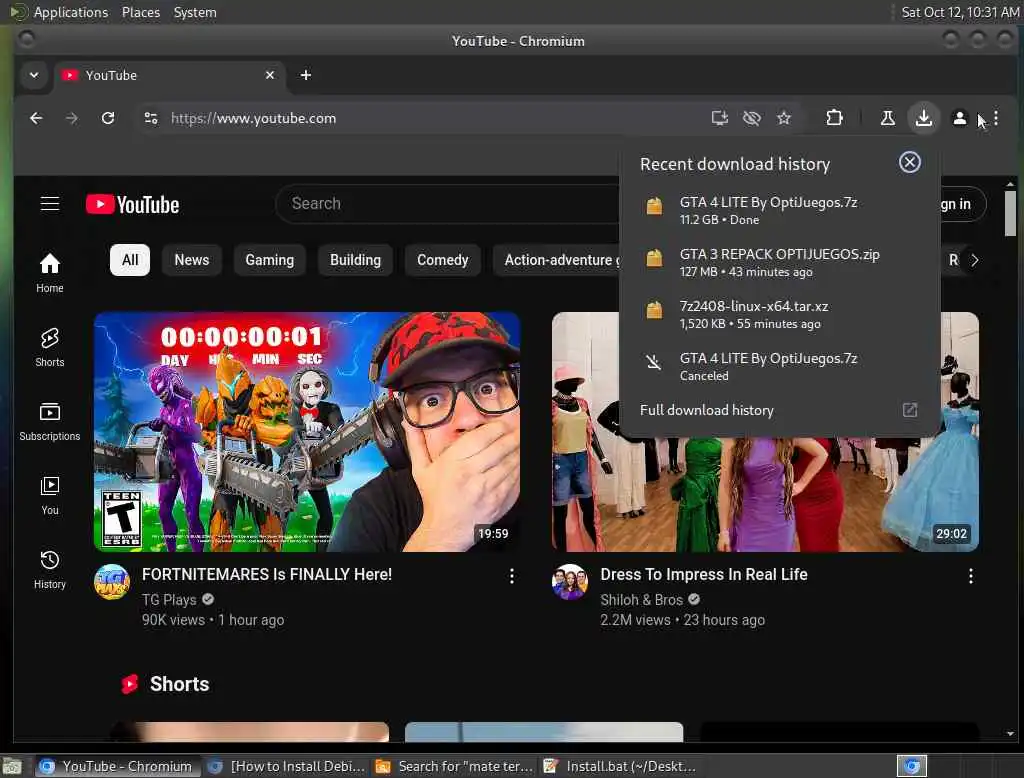
Task: Open GTA 4 LITE download marked Done
Action: click(780, 210)
